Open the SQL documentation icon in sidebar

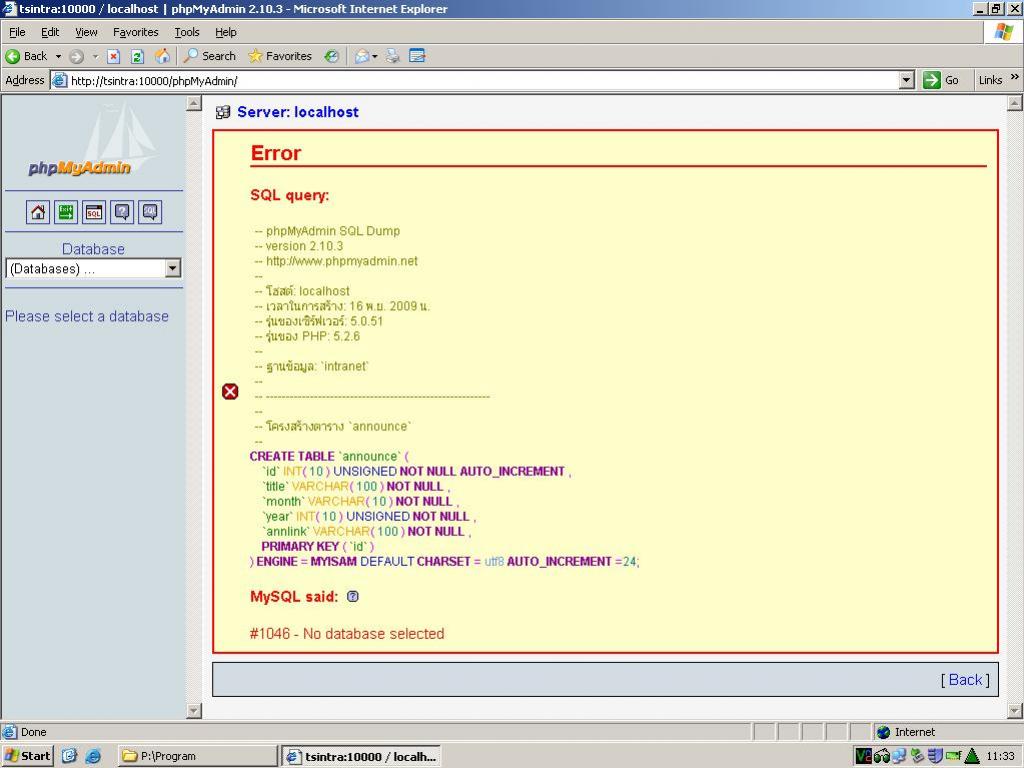150,212
